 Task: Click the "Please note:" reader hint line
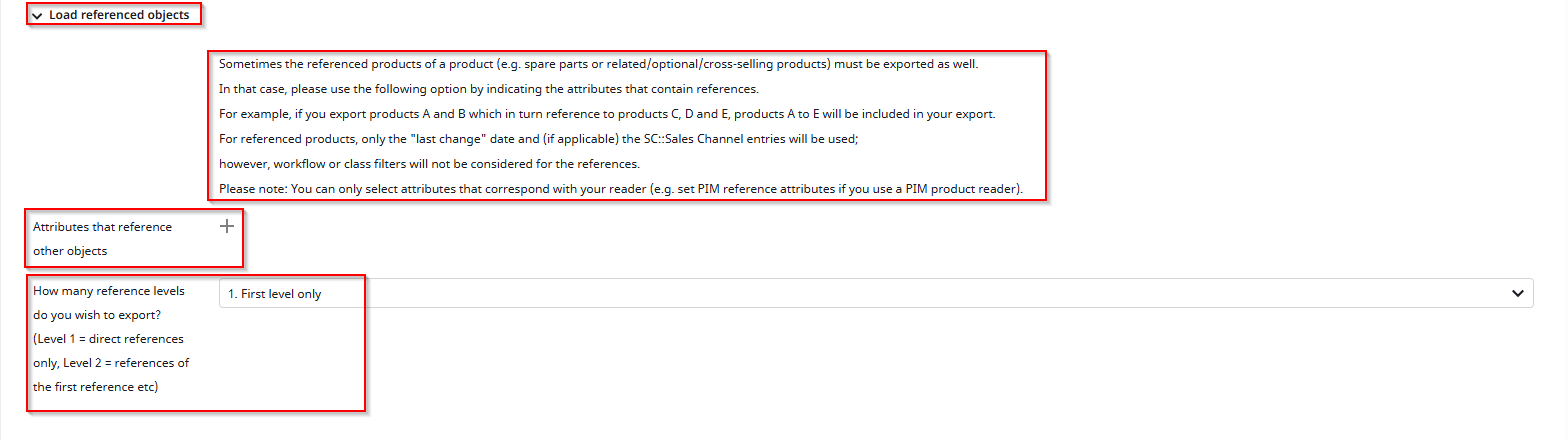coord(620,189)
